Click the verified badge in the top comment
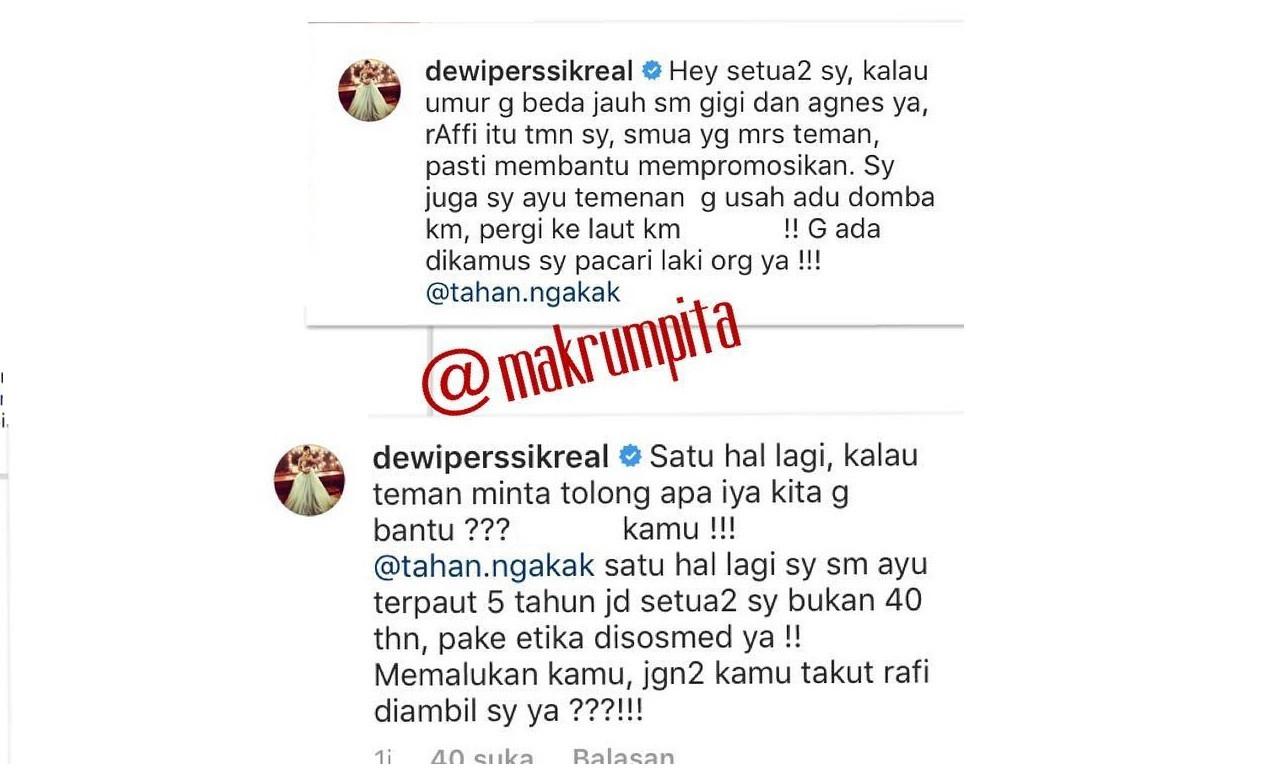The width and height of the screenshot is (1262, 772). tap(651, 71)
